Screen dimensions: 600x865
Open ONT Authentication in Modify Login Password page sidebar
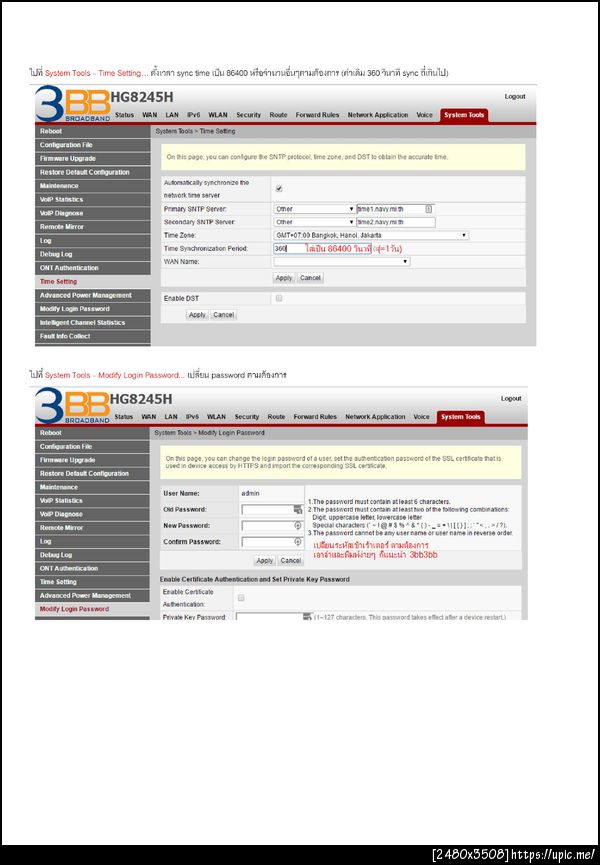[x=92, y=568]
